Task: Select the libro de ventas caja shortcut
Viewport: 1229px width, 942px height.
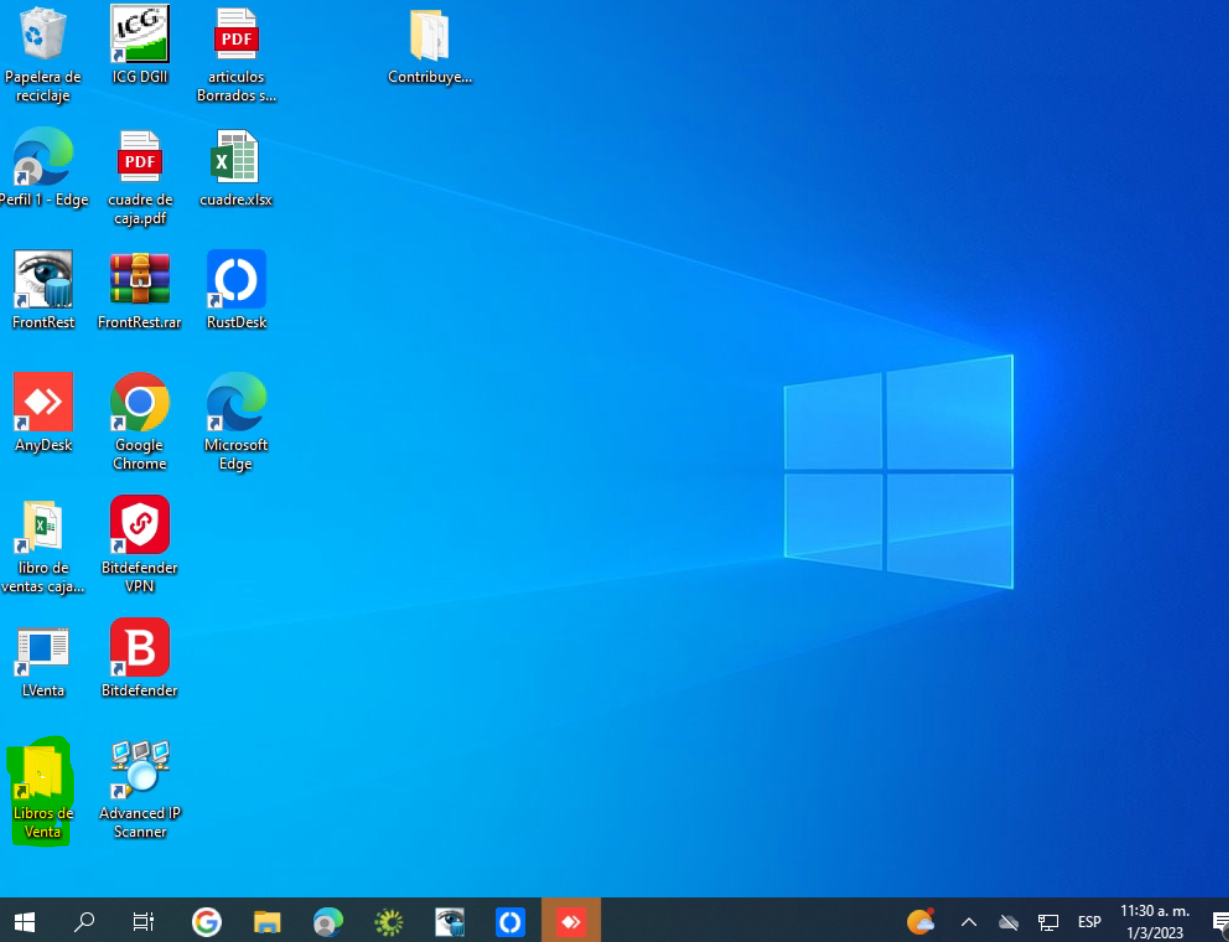Action: tap(43, 546)
